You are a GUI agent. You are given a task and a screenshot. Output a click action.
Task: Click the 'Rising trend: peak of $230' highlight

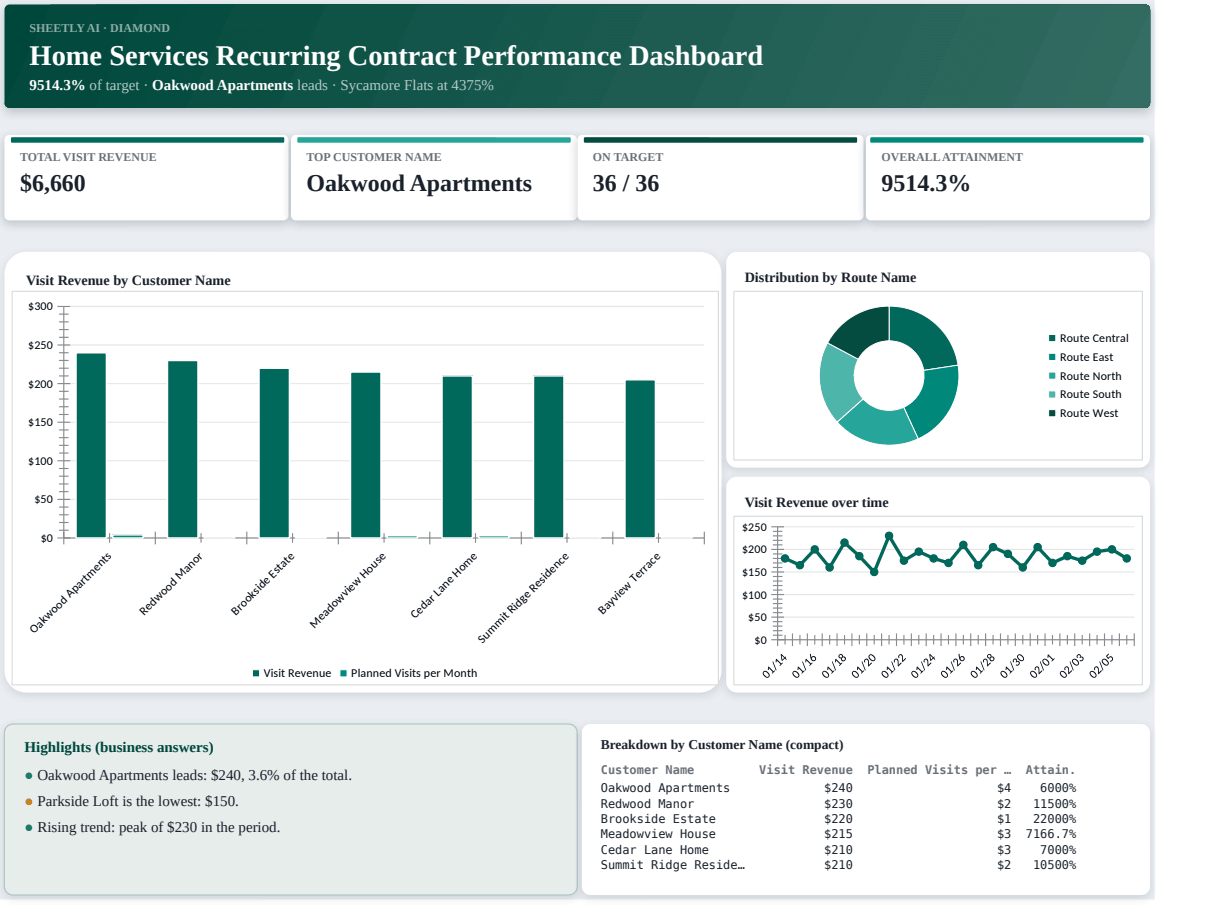[x=158, y=827]
